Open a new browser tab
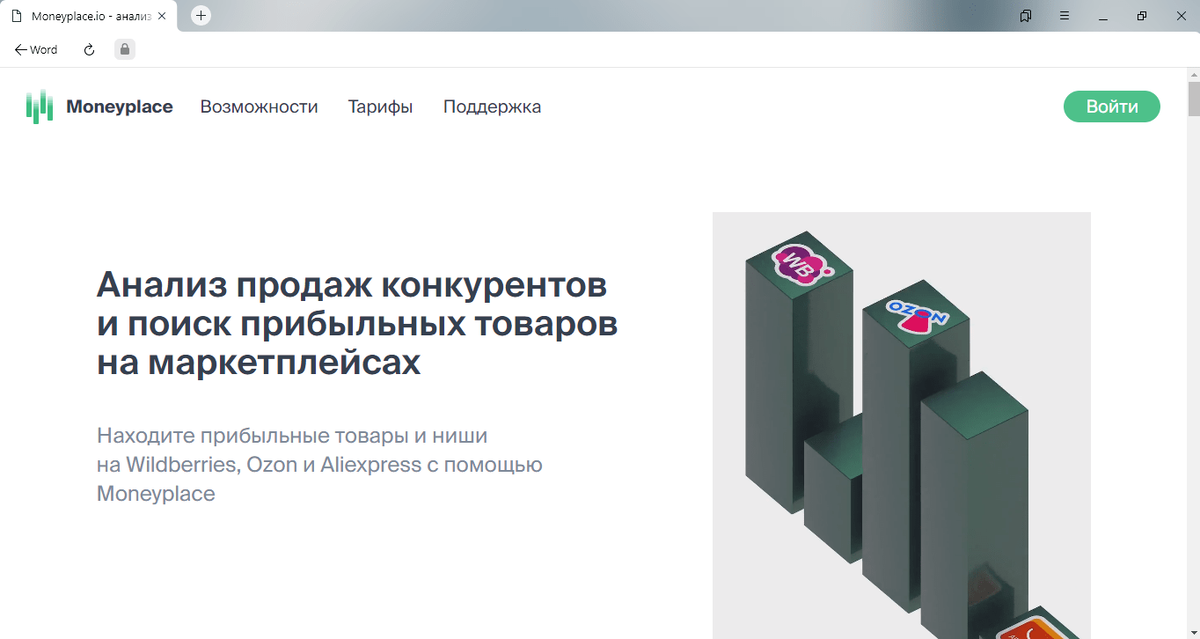1200x639 pixels. tap(201, 16)
